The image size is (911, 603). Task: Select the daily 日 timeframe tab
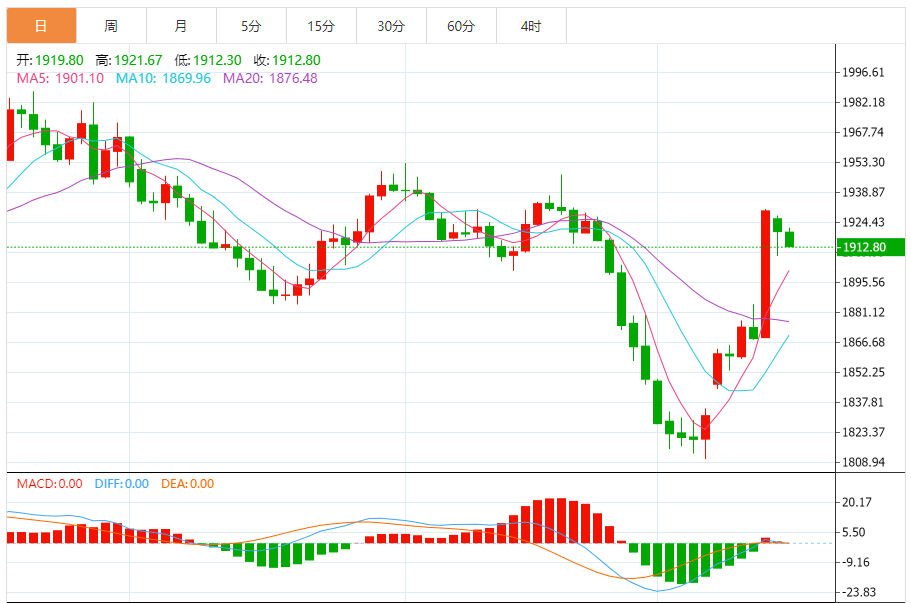pos(41,26)
